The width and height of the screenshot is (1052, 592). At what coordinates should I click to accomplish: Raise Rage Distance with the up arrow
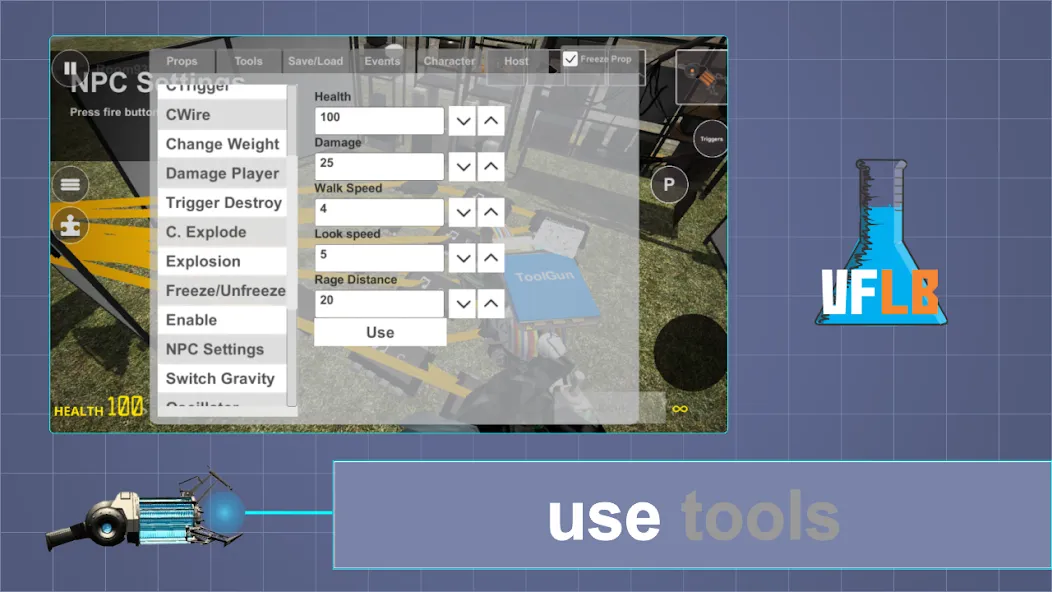[x=490, y=304]
